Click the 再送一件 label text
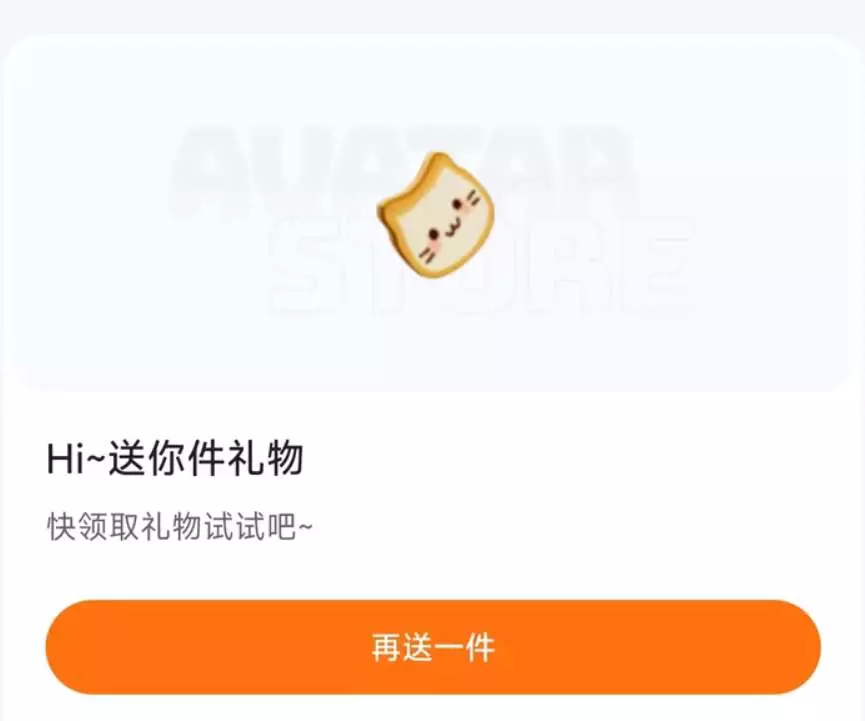 point(433,647)
